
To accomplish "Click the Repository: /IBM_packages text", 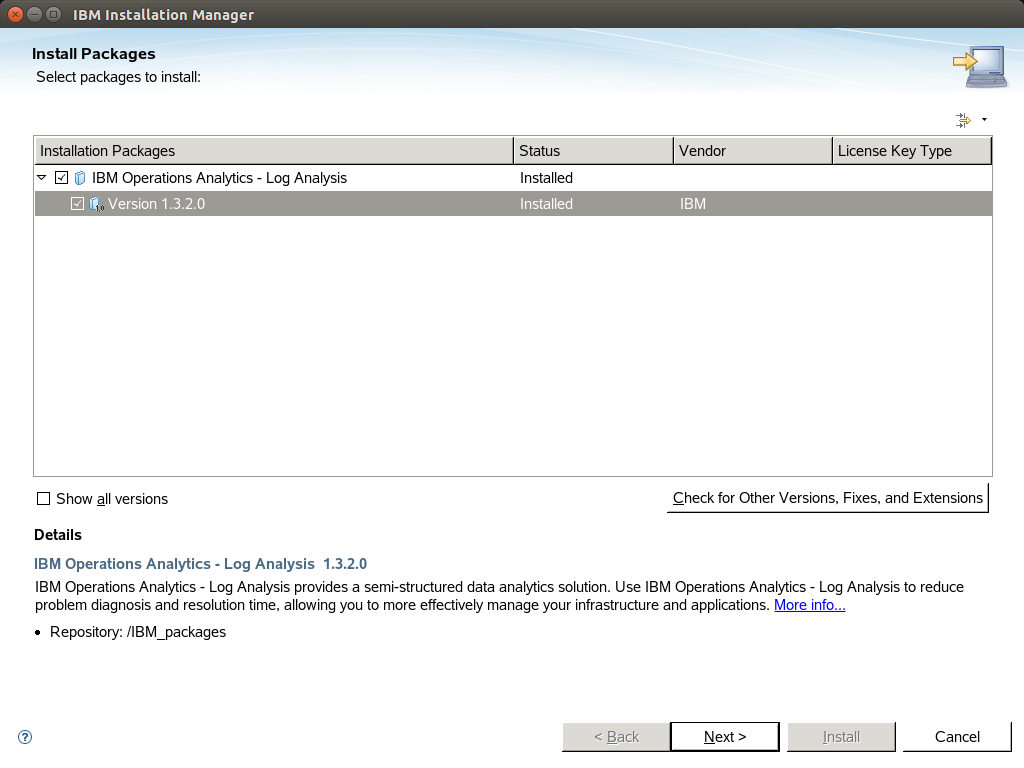I will [138, 632].
